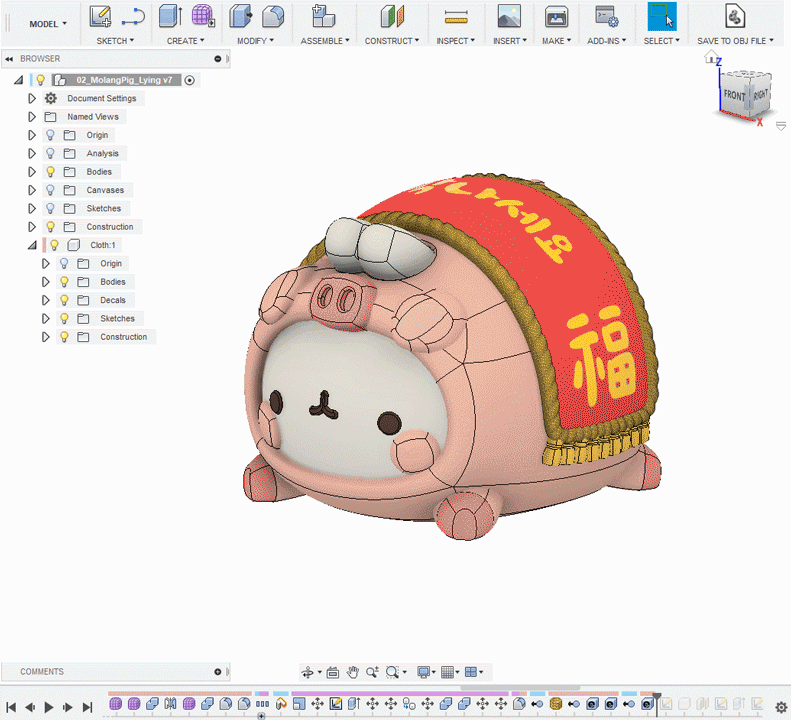The image size is (791, 720).
Task: Click the home view icon above ViewCube
Action: click(711, 57)
